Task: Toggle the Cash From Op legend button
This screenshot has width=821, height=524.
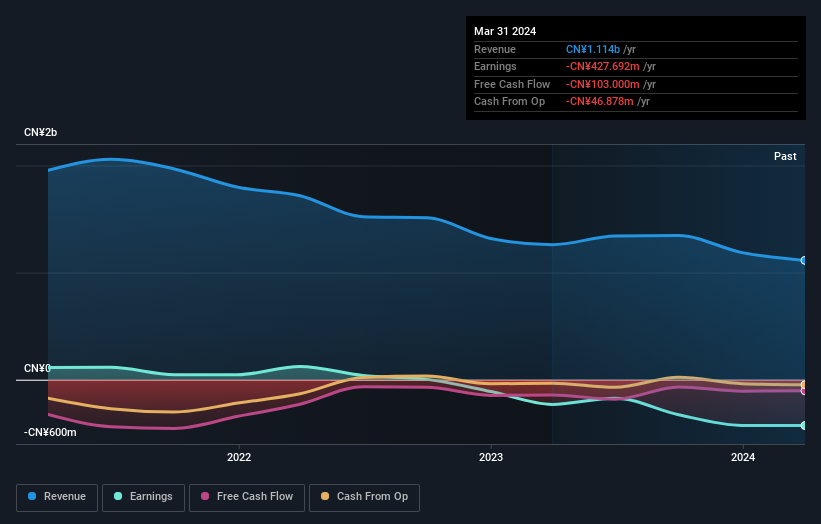Action: tap(364, 497)
